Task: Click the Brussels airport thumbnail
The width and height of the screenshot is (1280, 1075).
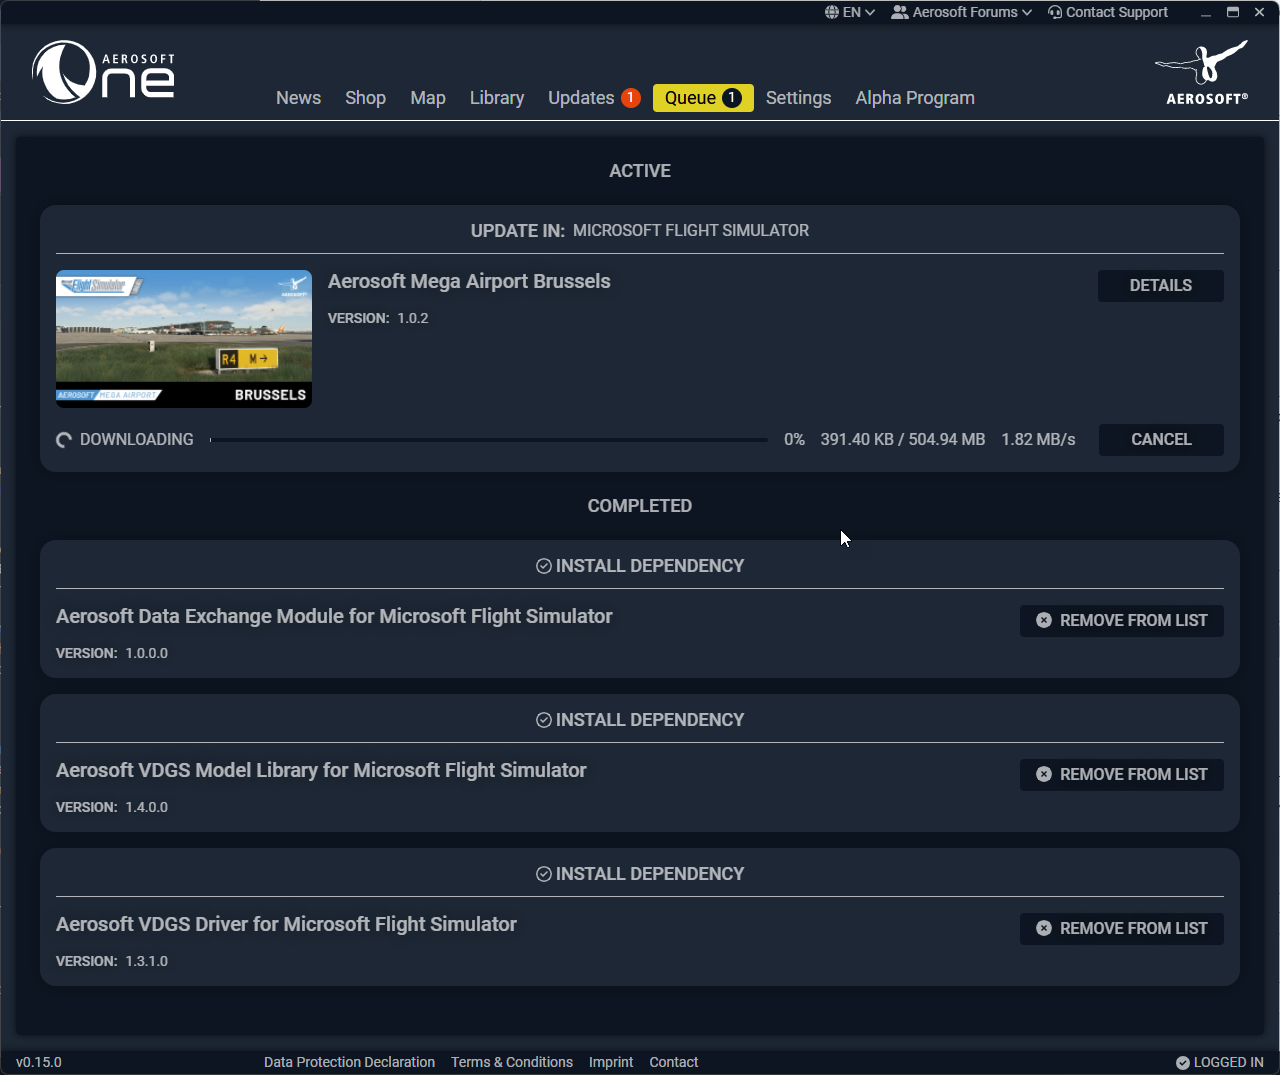Action: (x=184, y=339)
